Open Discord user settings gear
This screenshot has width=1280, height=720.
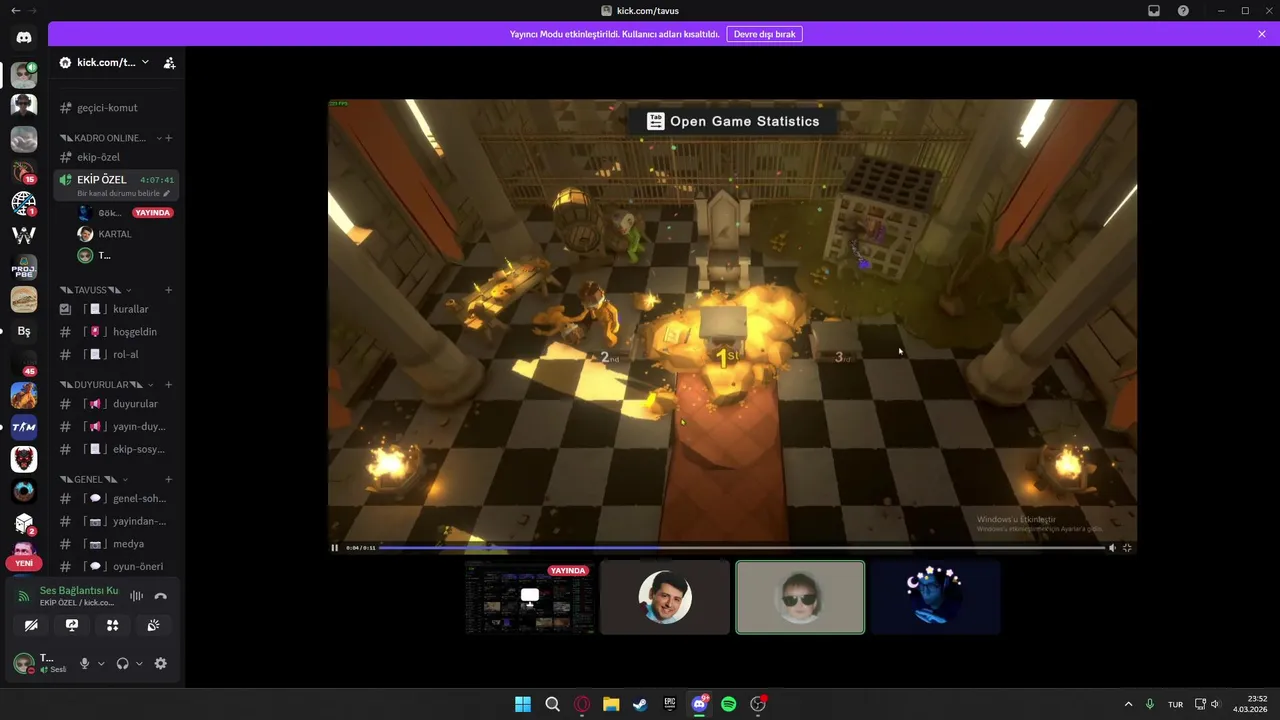coord(160,663)
